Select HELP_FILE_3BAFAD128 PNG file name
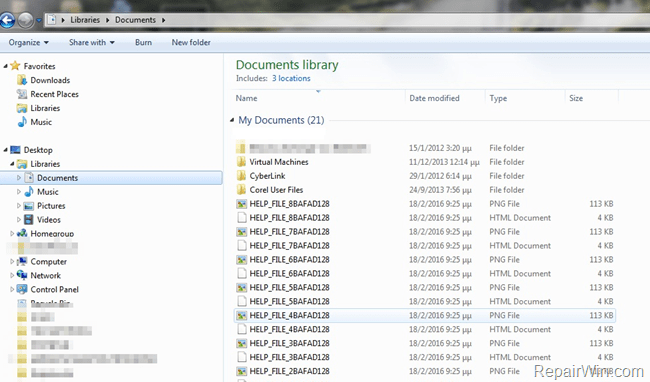The width and height of the screenshot is (650, 382). 289,343
